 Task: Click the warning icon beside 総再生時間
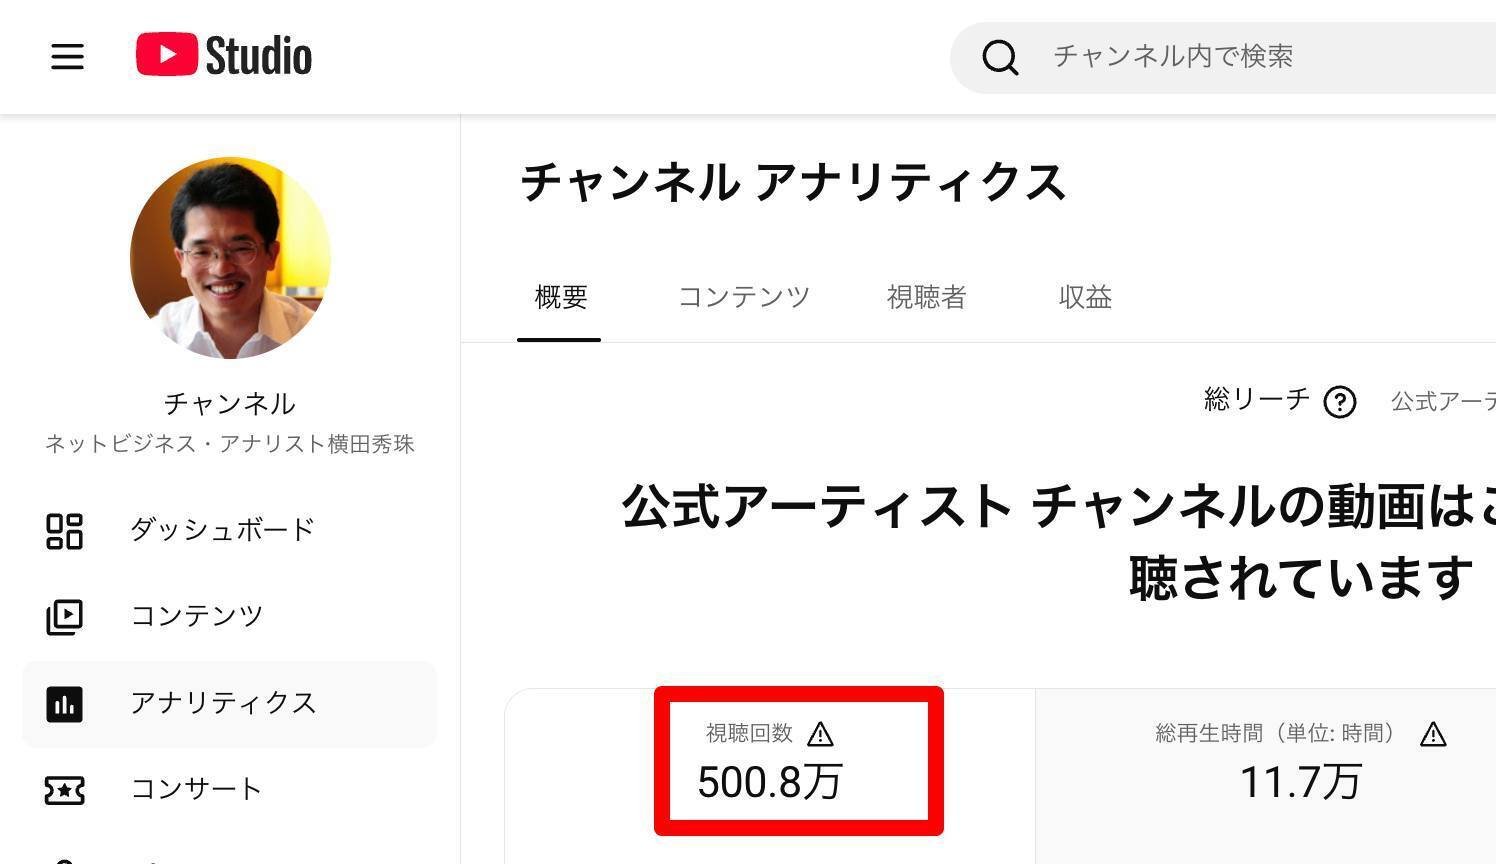coord(1433,735)
